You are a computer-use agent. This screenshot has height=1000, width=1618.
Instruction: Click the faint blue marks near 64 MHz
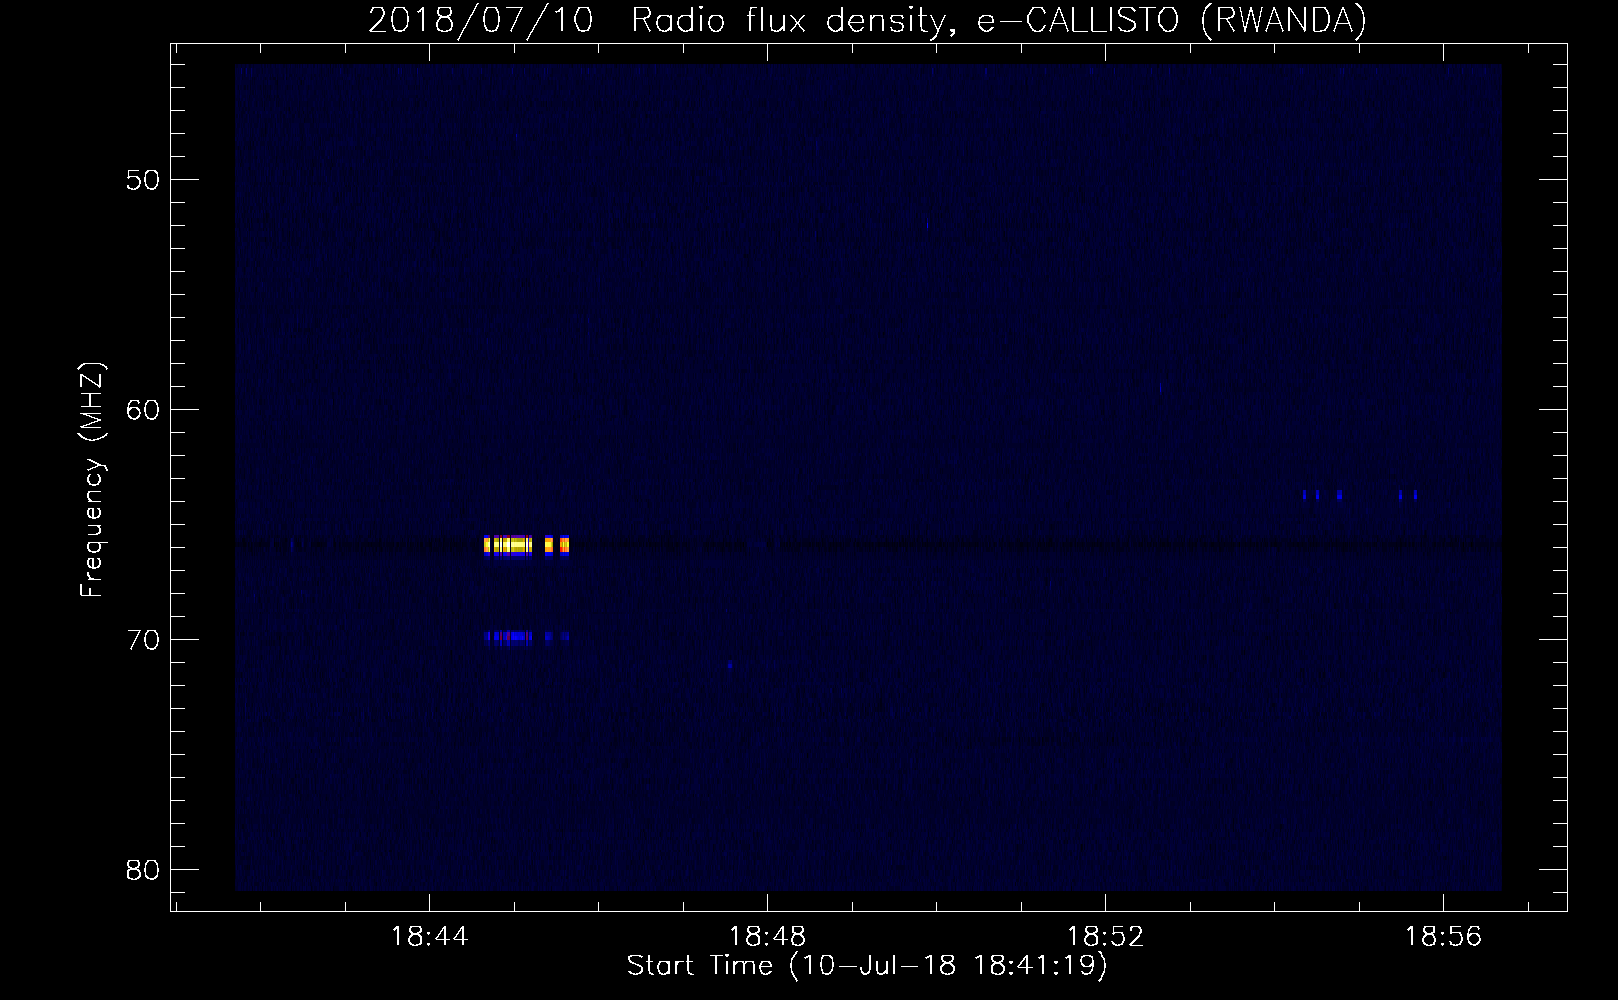[1360, 494]
